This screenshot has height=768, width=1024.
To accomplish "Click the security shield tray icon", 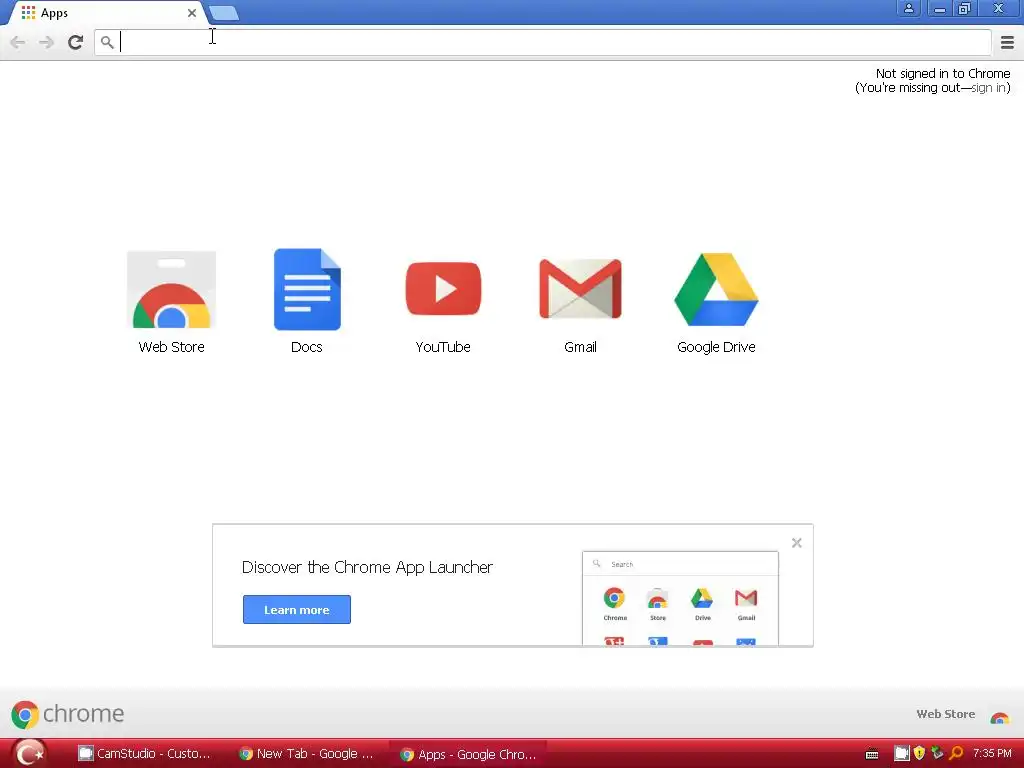I will click(x=920, y=753).
